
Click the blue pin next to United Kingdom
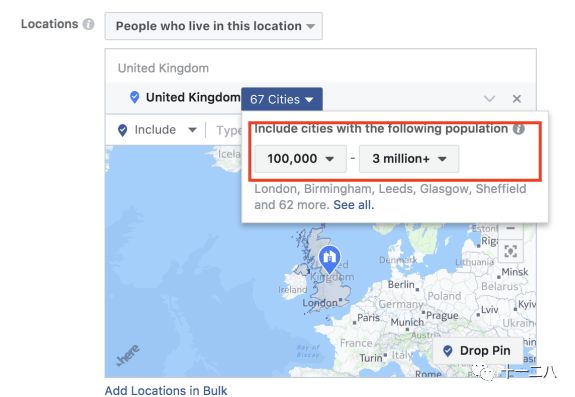coord(135,97)
